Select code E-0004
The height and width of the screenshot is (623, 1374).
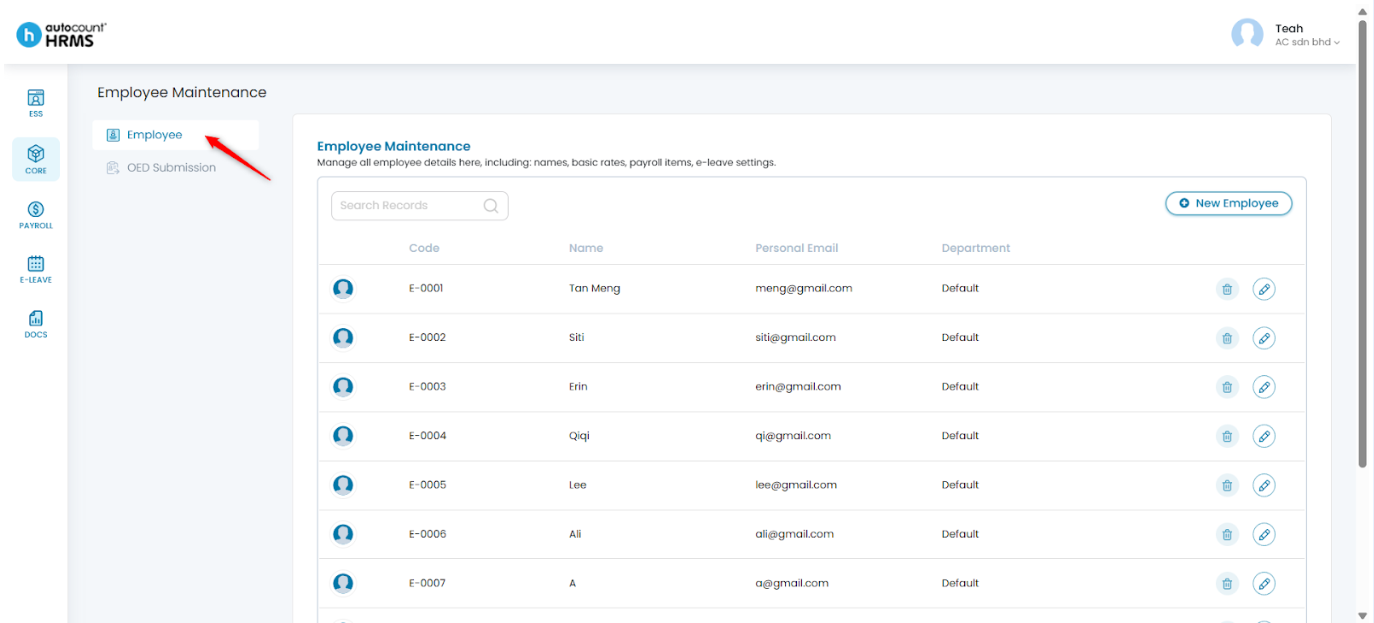click(x=427, y=435)
